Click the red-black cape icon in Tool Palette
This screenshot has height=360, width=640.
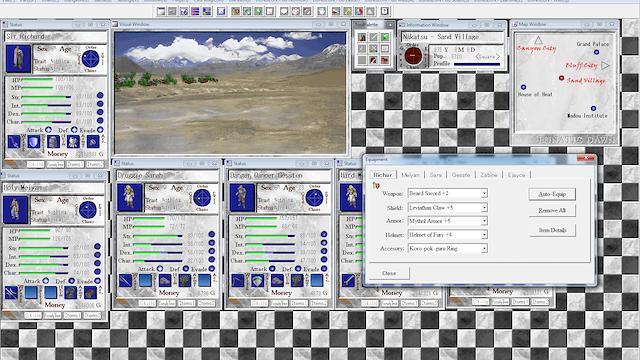[373, 60]
